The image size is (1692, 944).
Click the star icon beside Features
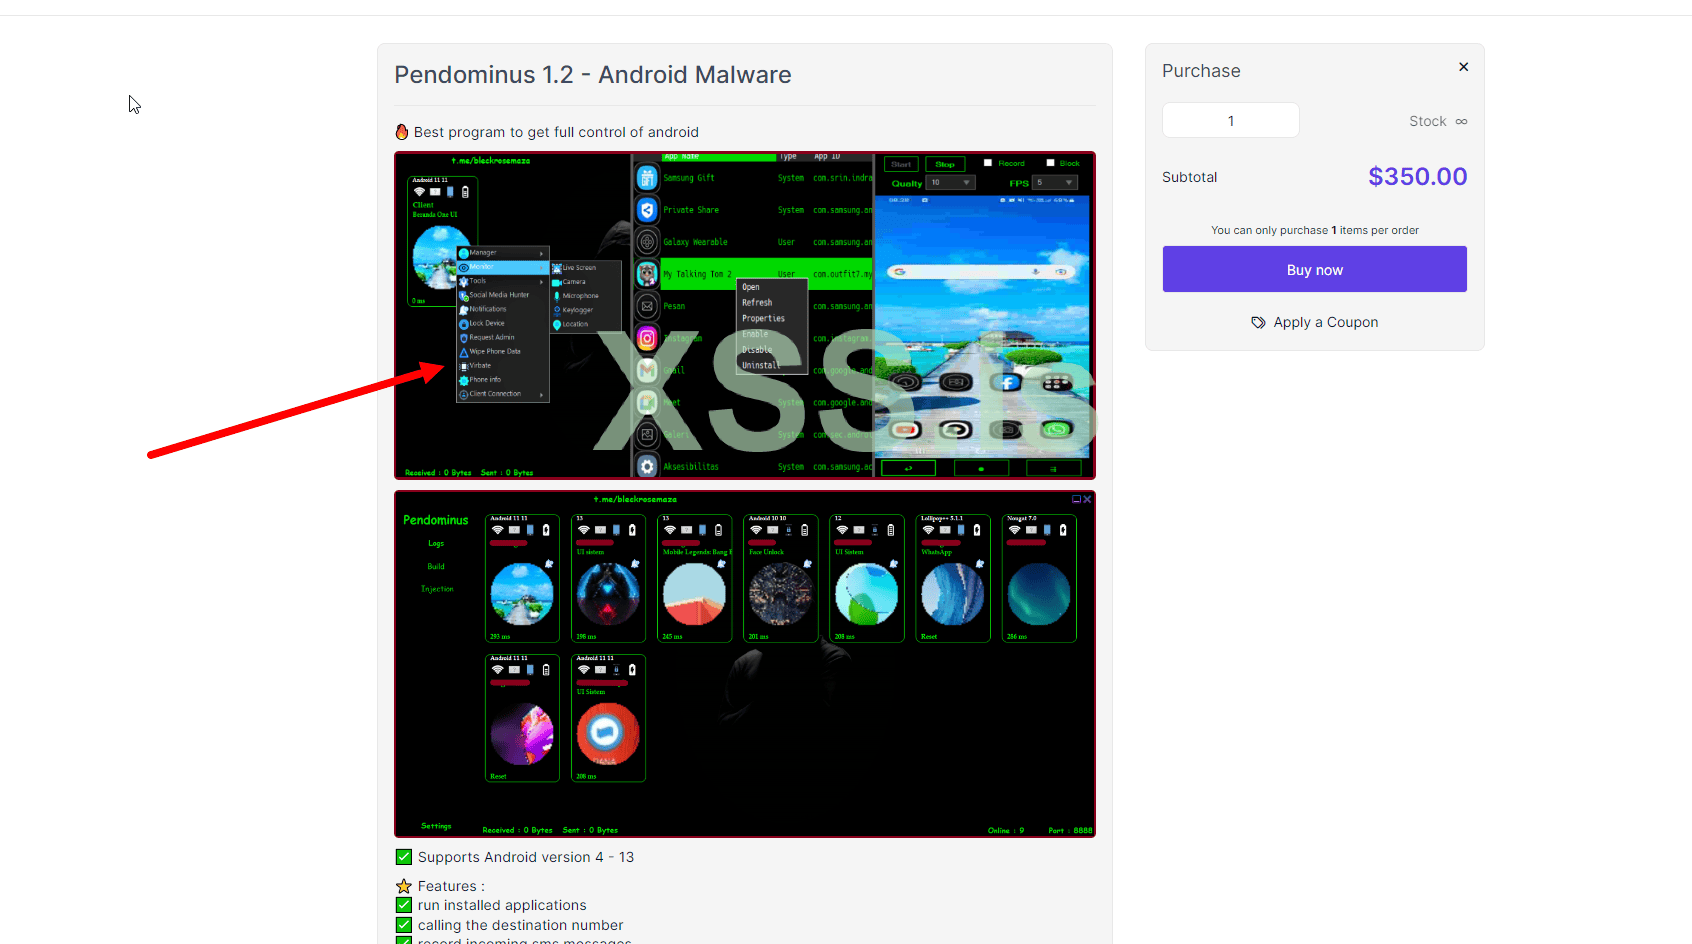404,886
